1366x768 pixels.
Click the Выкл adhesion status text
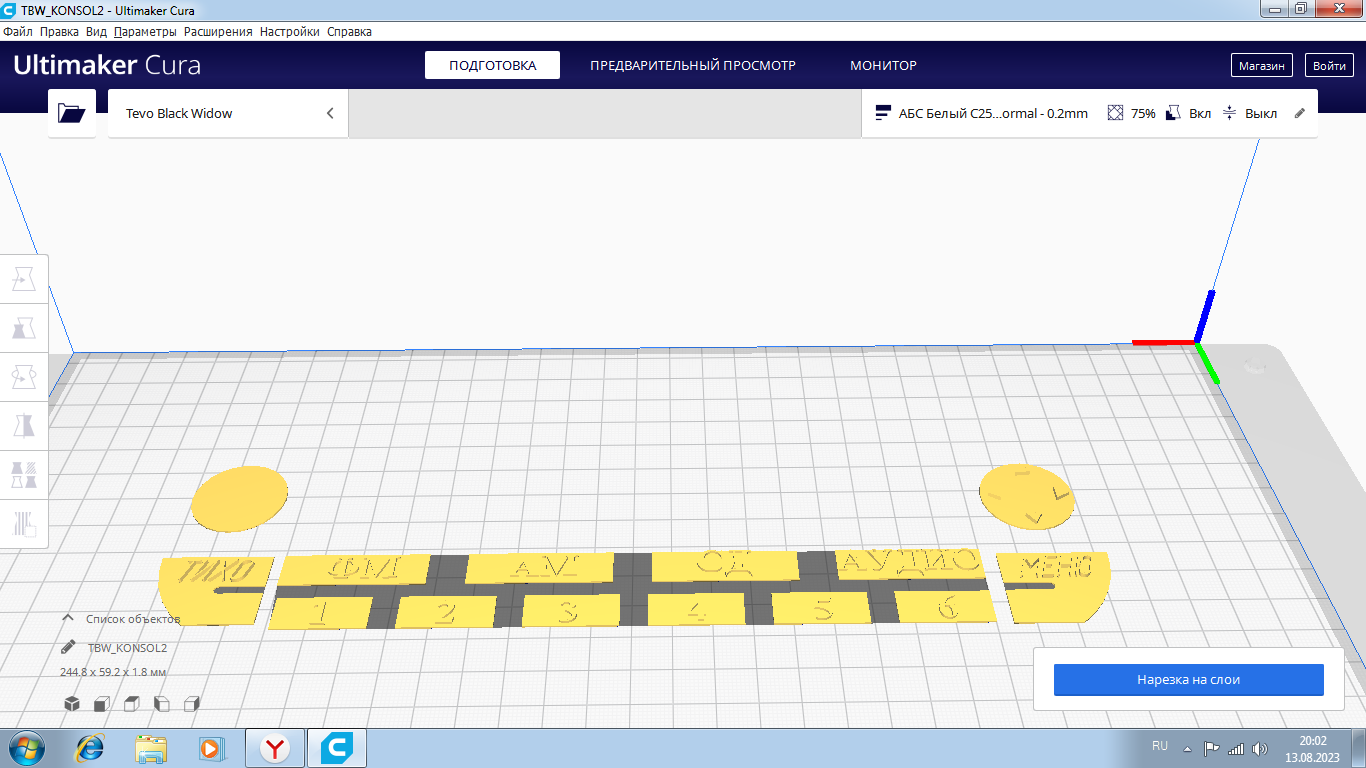1261,114
